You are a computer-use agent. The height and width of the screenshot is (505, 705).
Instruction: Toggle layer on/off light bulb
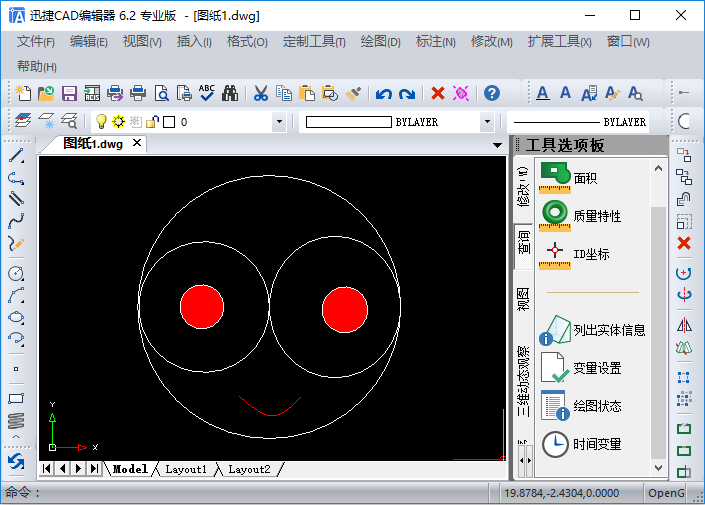tap(101, 121)
